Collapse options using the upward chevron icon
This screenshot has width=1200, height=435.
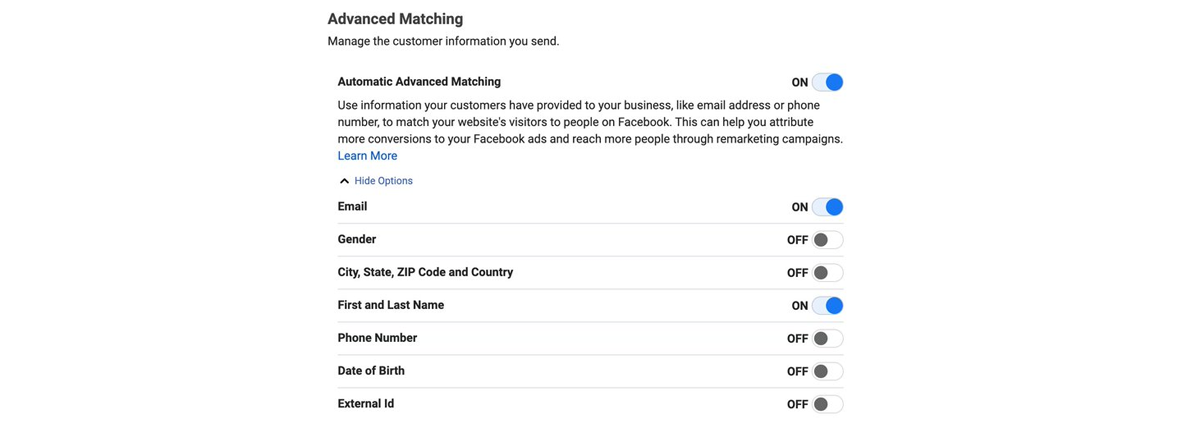(x=344, y=181)
